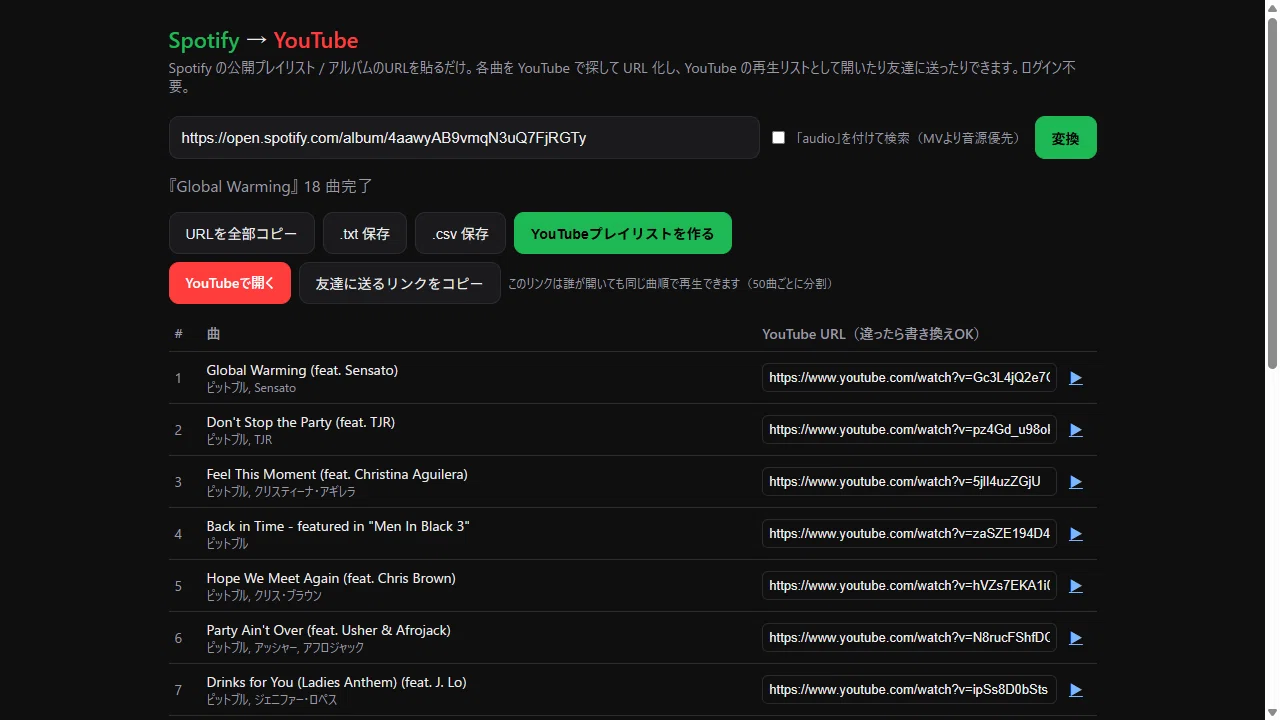Play the Global Warming track on YouTube

1076,378
